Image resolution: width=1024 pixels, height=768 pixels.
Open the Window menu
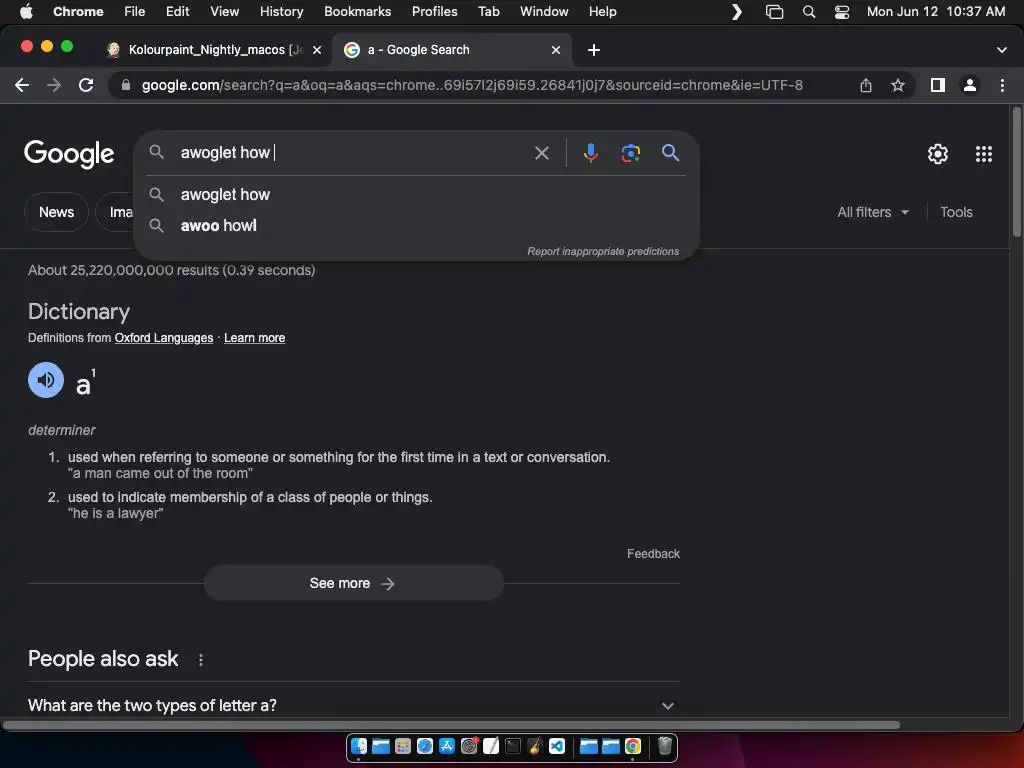pyautogui.click(x=544, y=12)
